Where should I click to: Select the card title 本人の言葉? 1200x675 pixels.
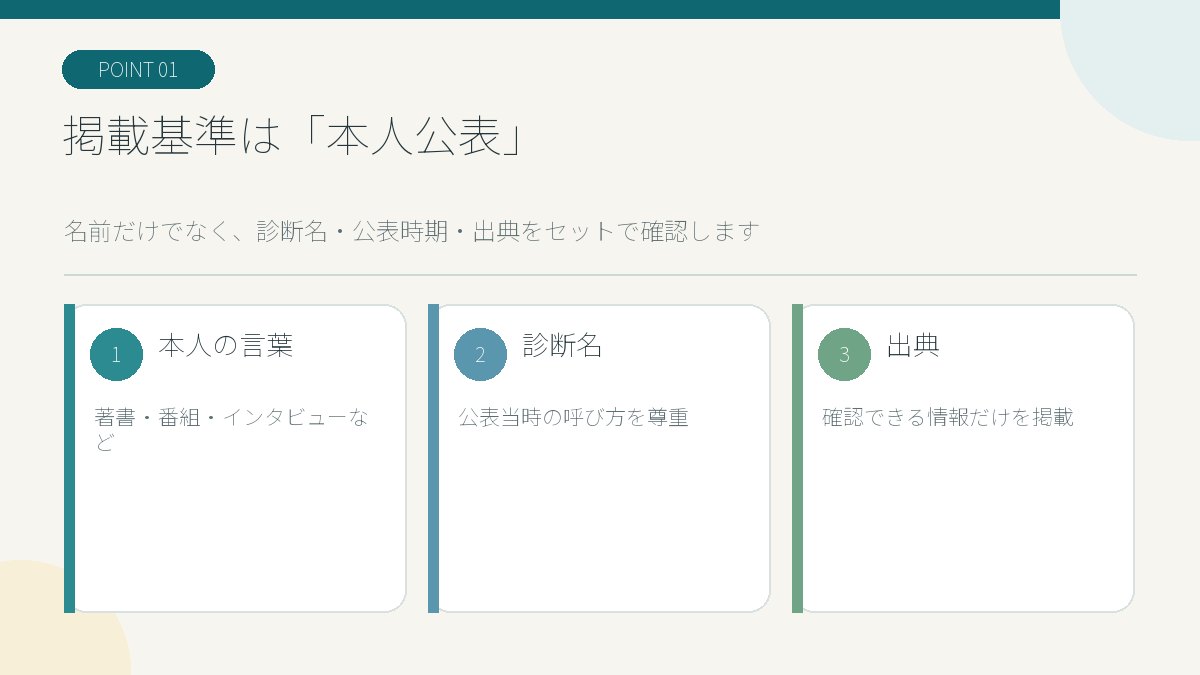(226, 346)
